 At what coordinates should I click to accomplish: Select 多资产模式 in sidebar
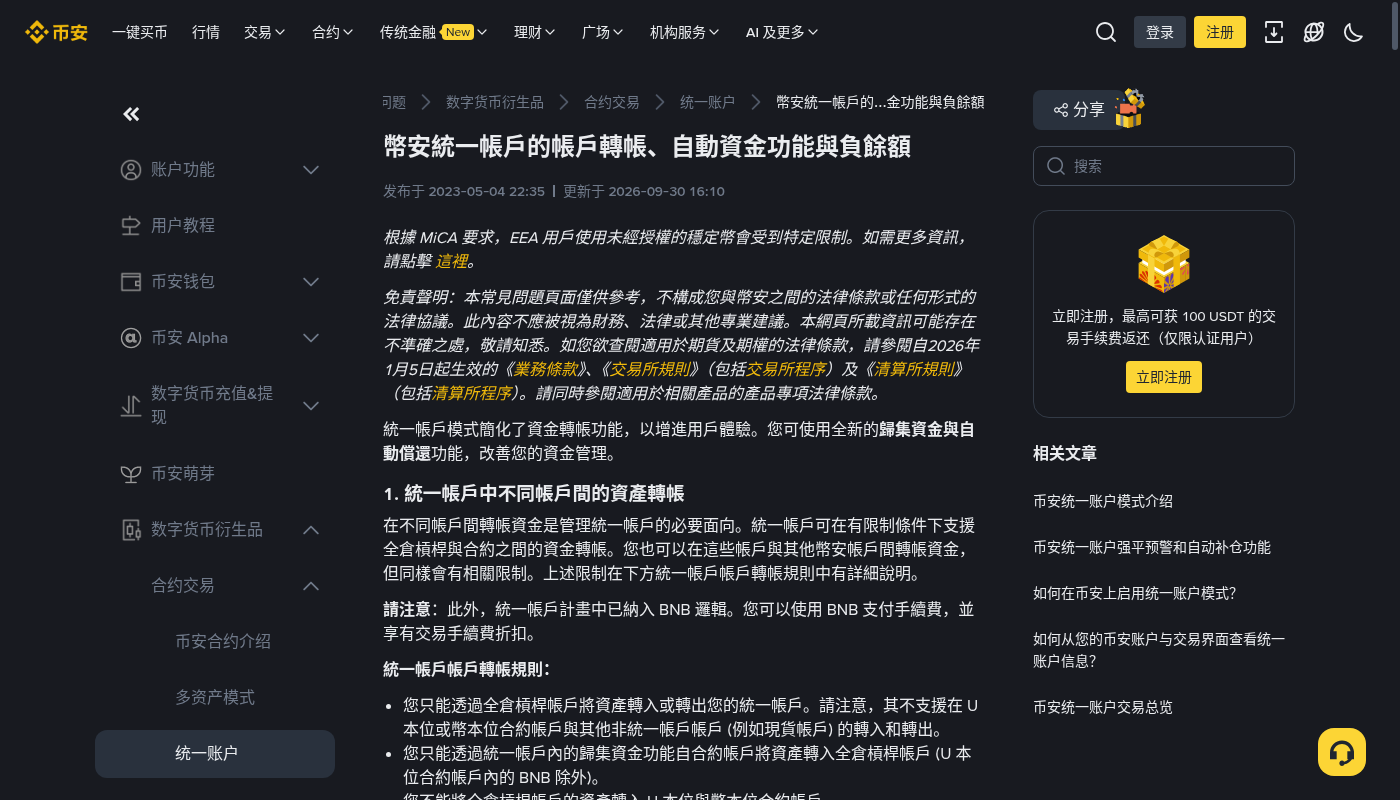(215, 697)
